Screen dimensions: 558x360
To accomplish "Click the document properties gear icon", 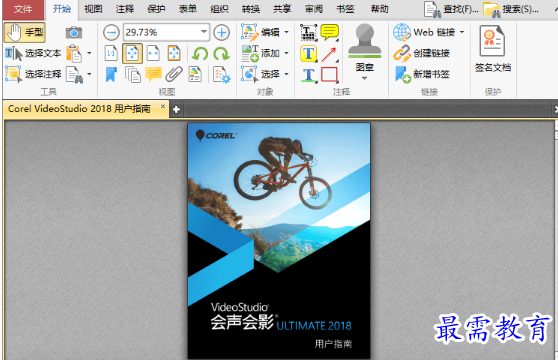I will click(221, 75).
